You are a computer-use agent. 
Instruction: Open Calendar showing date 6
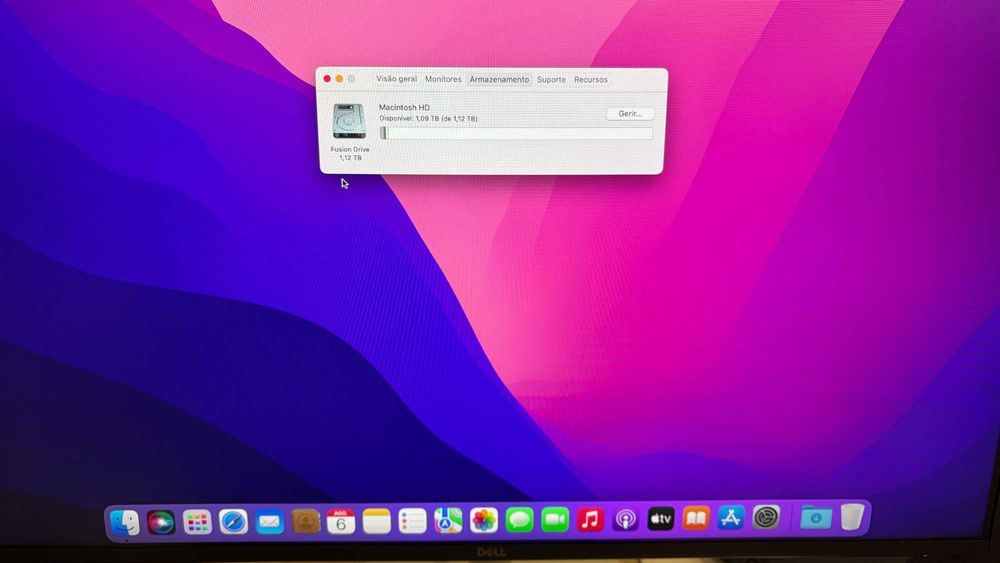tap(341, 522)
